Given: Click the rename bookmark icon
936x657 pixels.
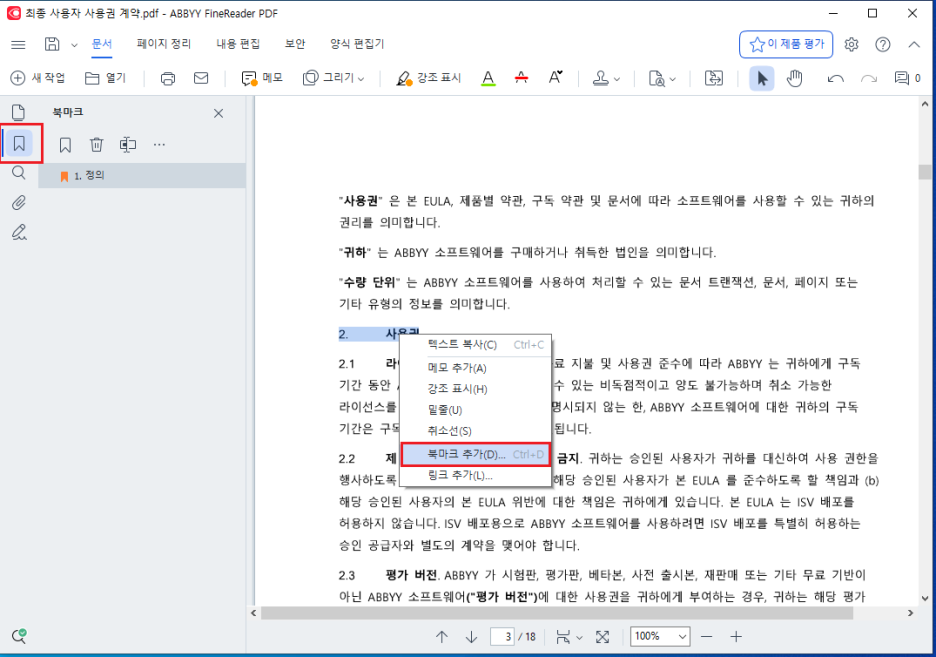Looking at the screenshot, I should point(127,144).
